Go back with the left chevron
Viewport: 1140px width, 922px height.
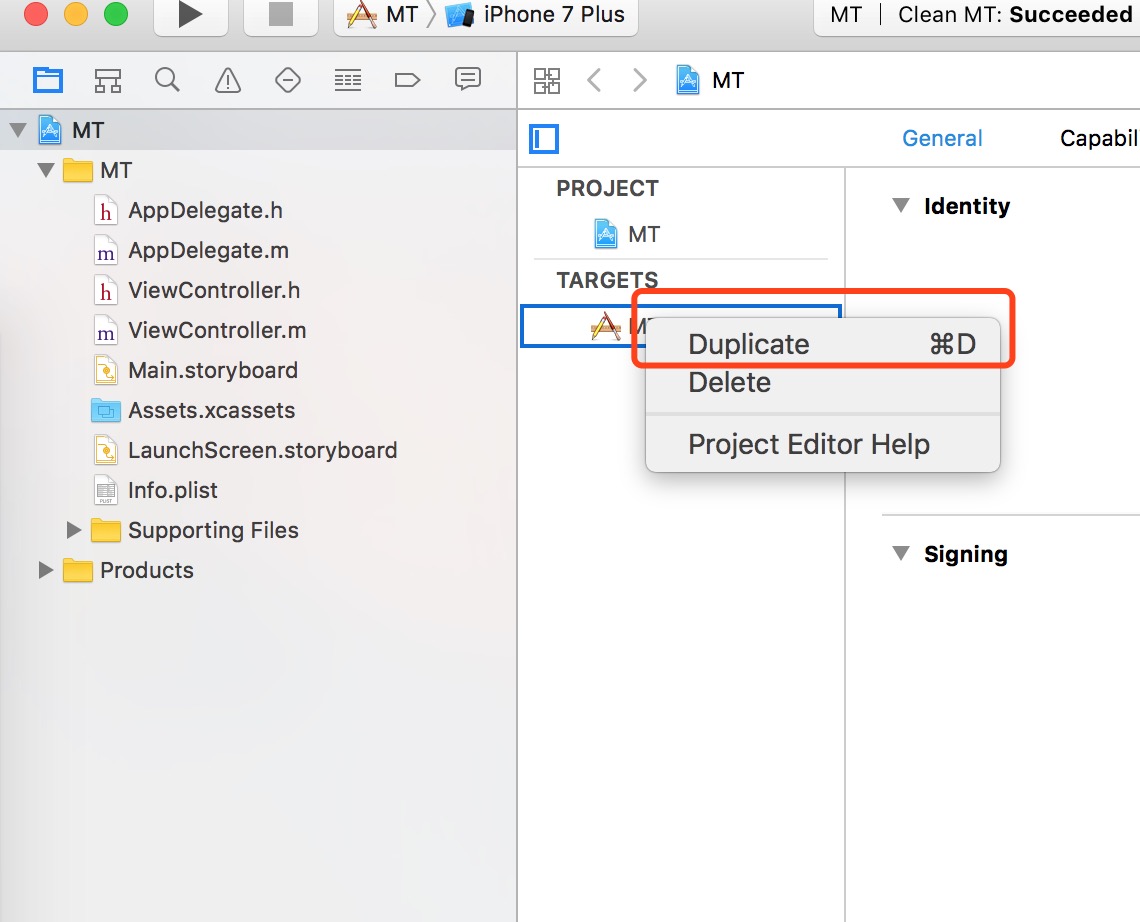594,80
